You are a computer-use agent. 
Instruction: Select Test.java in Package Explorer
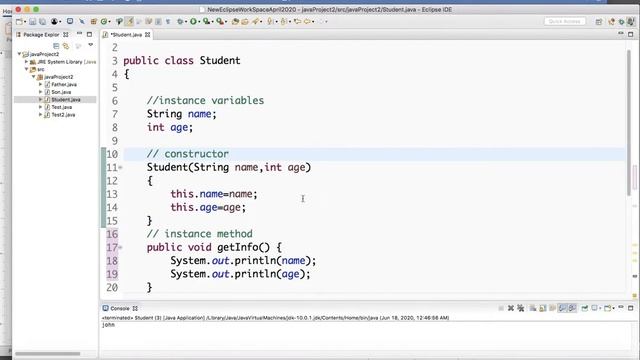(62, 107)
